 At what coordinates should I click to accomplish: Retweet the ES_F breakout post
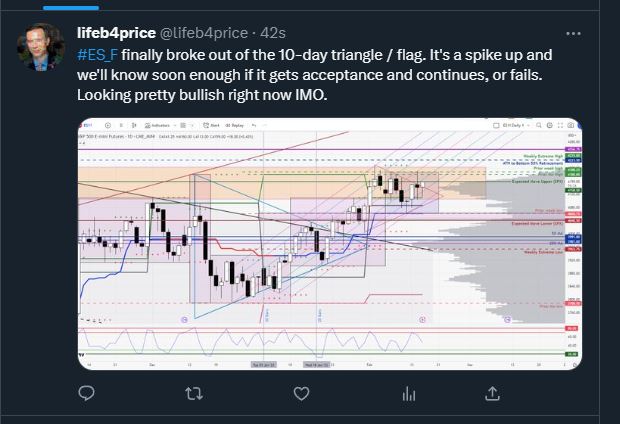tap(194, 394)
